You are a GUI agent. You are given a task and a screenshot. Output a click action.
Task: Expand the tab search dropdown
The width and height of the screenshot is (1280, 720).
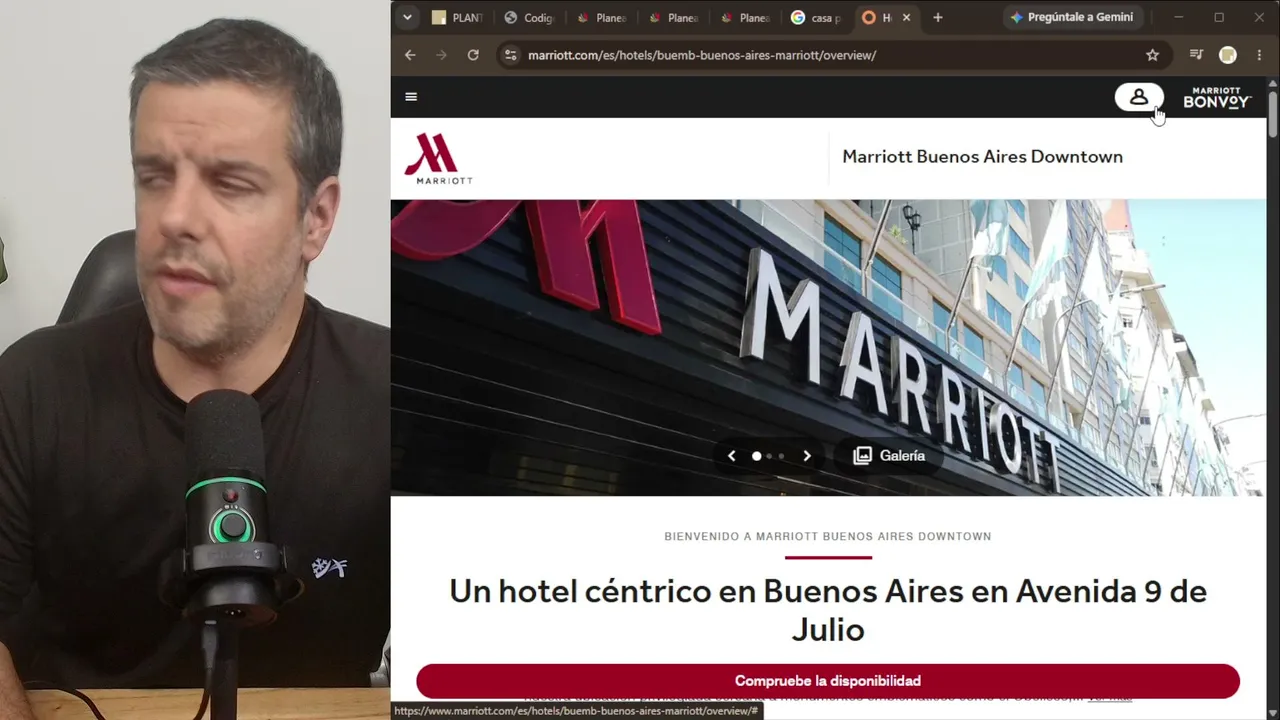(407, 17)
